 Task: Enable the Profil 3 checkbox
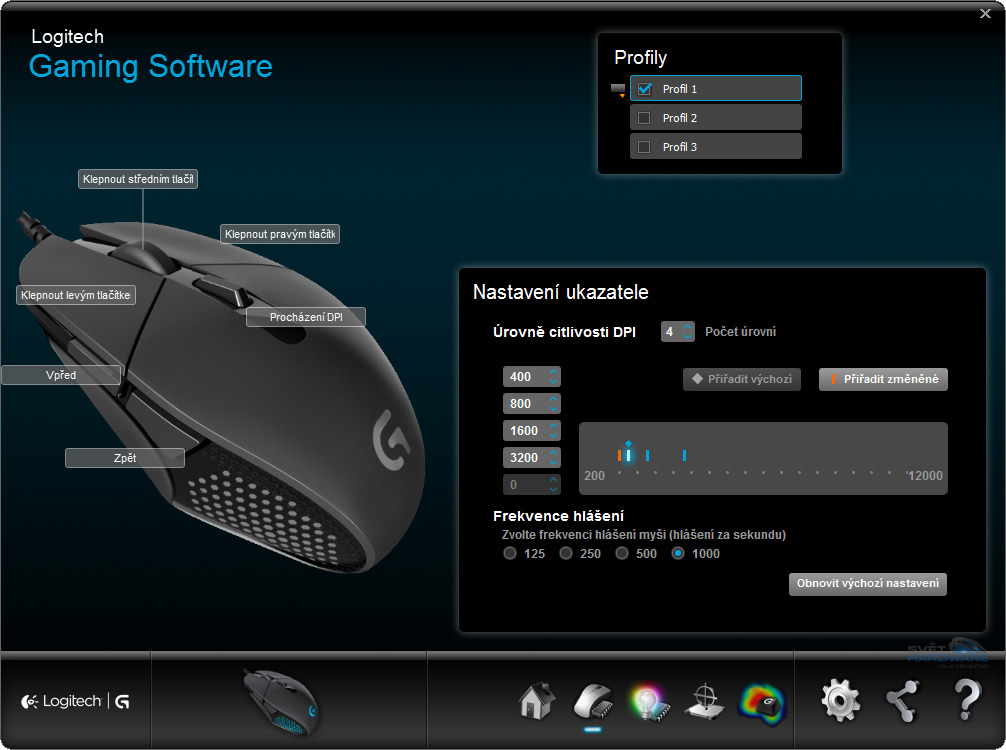pyautogui.click(x=644, y=146)
